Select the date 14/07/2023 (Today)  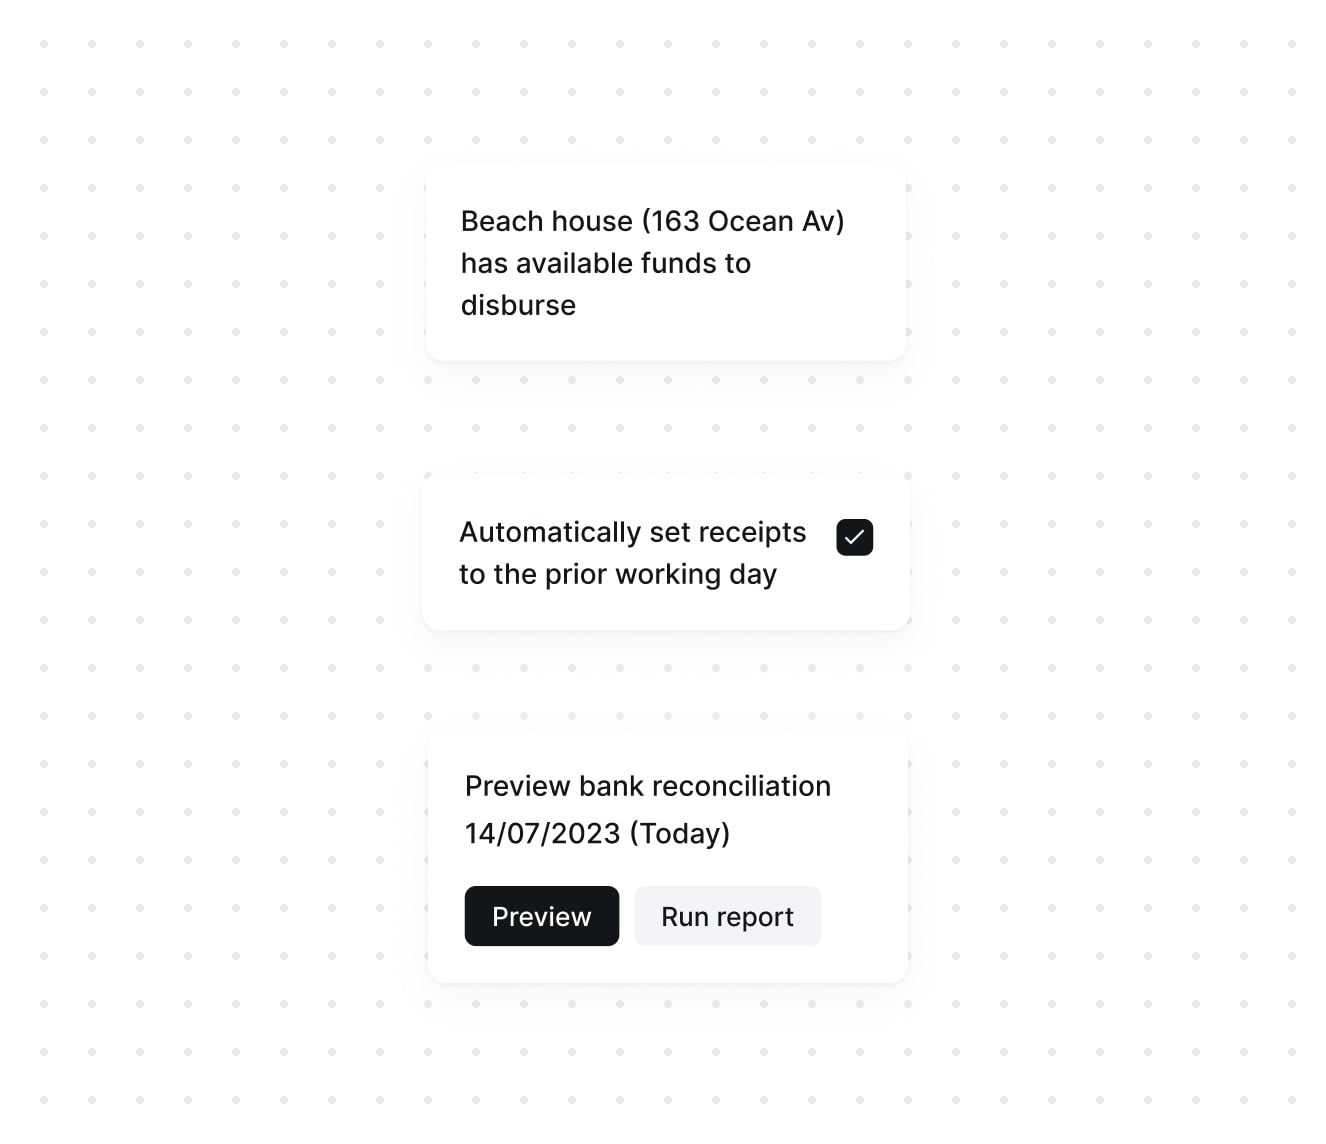(x=597, y=833)
